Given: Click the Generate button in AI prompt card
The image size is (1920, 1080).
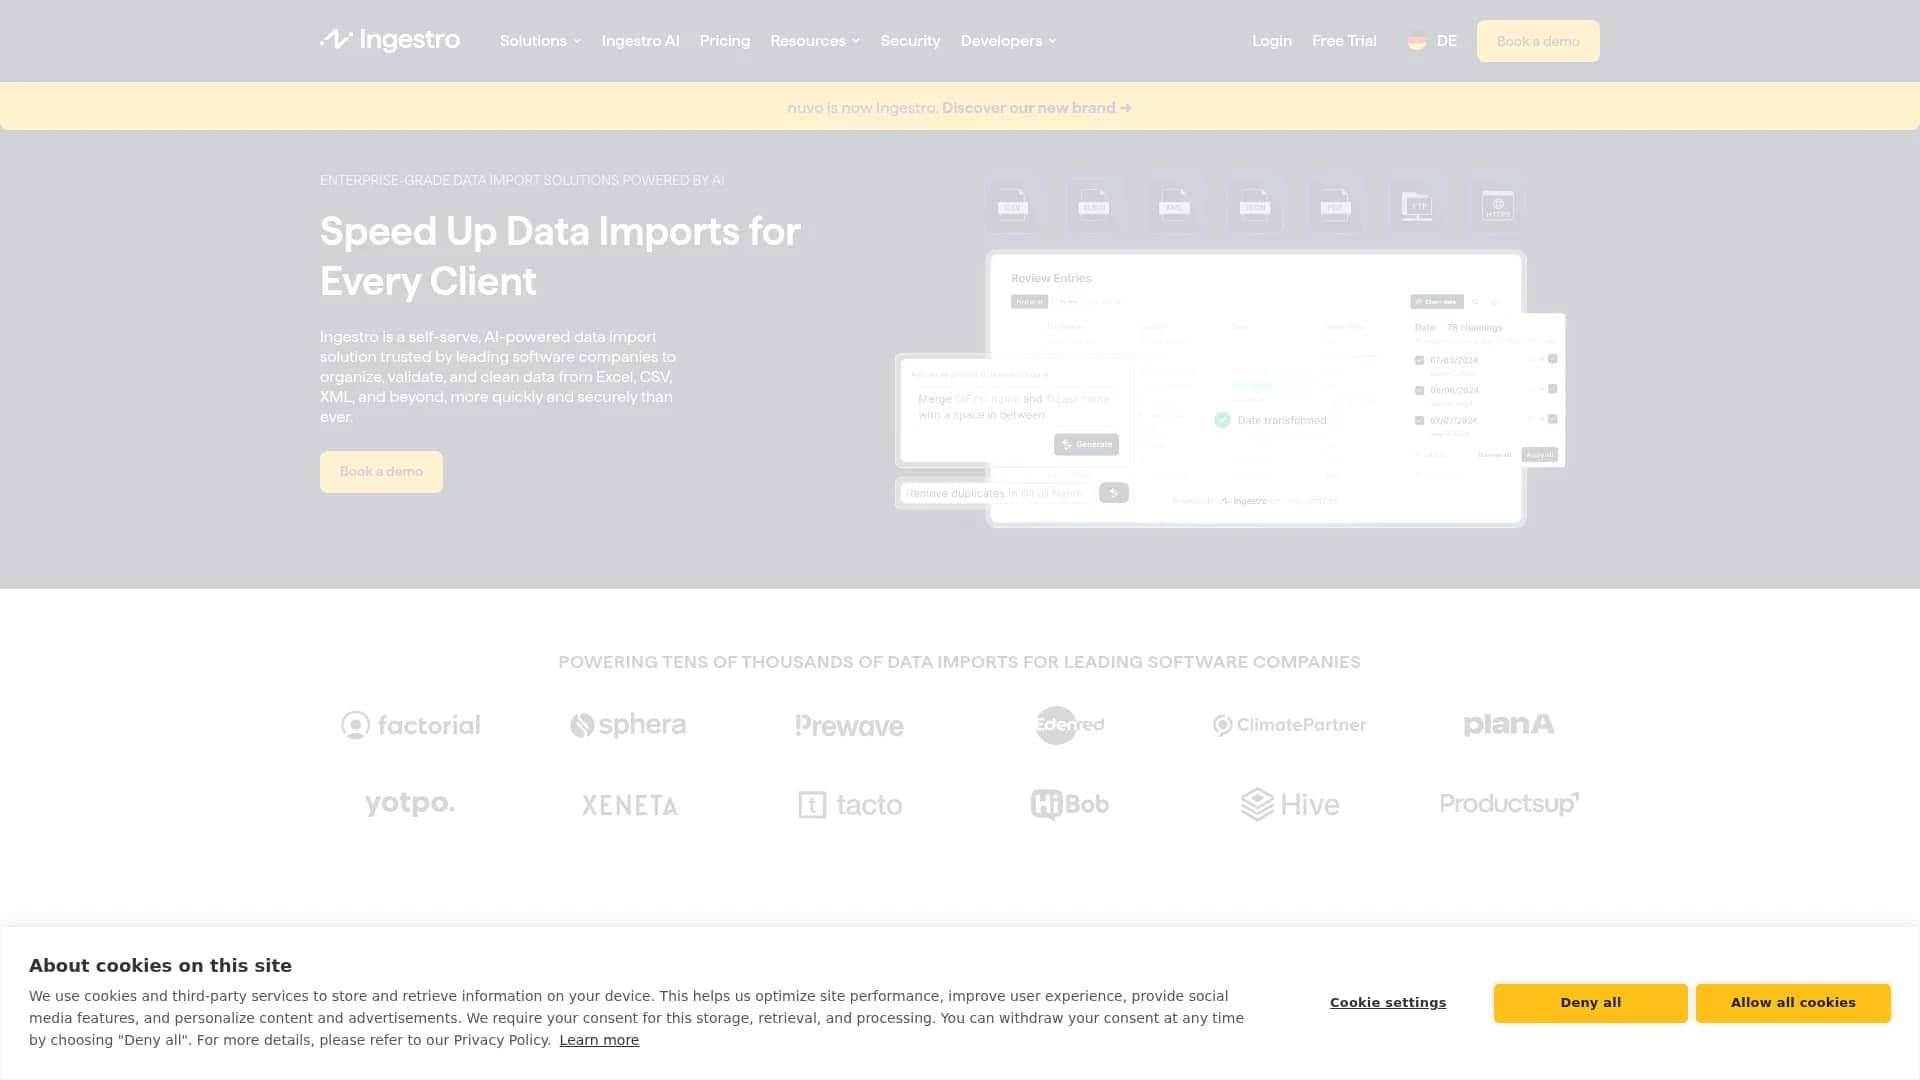Looking at the screenshot, I should [1086, 444].
